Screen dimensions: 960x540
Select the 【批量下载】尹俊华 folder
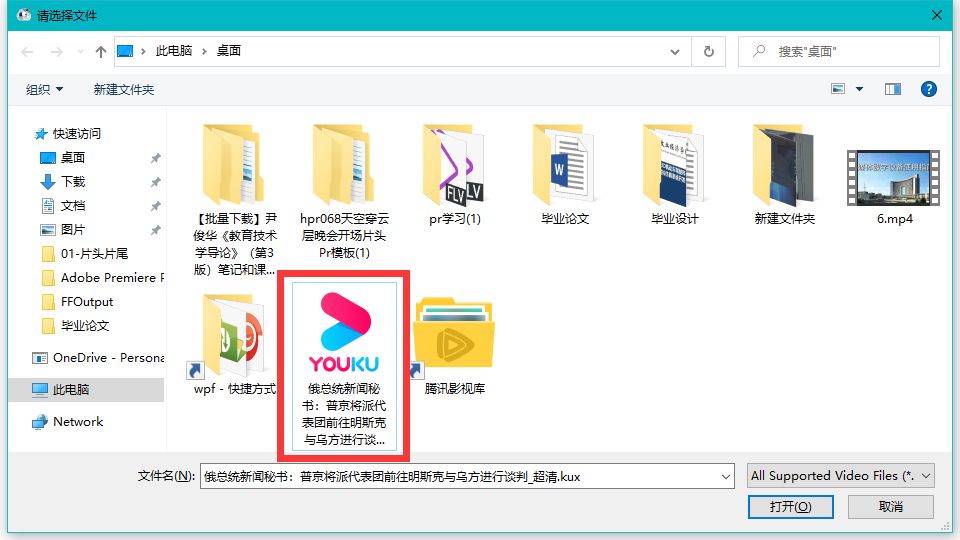click(x=234, y=200)
